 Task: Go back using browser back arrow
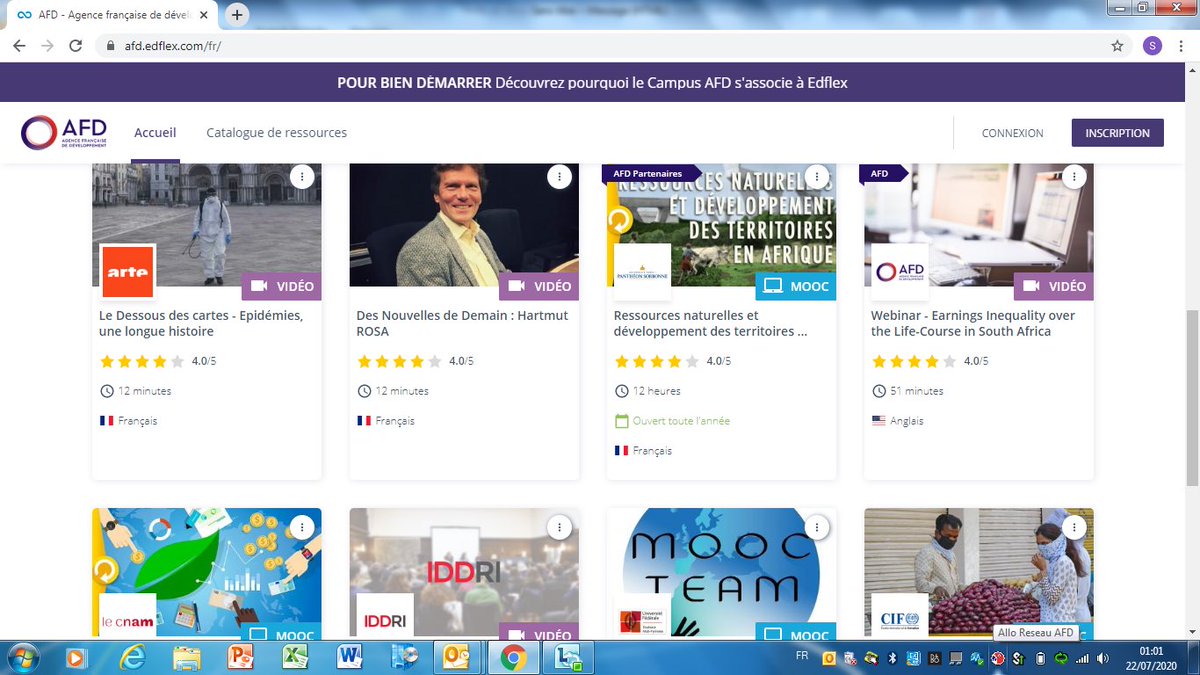click(19, 46)
